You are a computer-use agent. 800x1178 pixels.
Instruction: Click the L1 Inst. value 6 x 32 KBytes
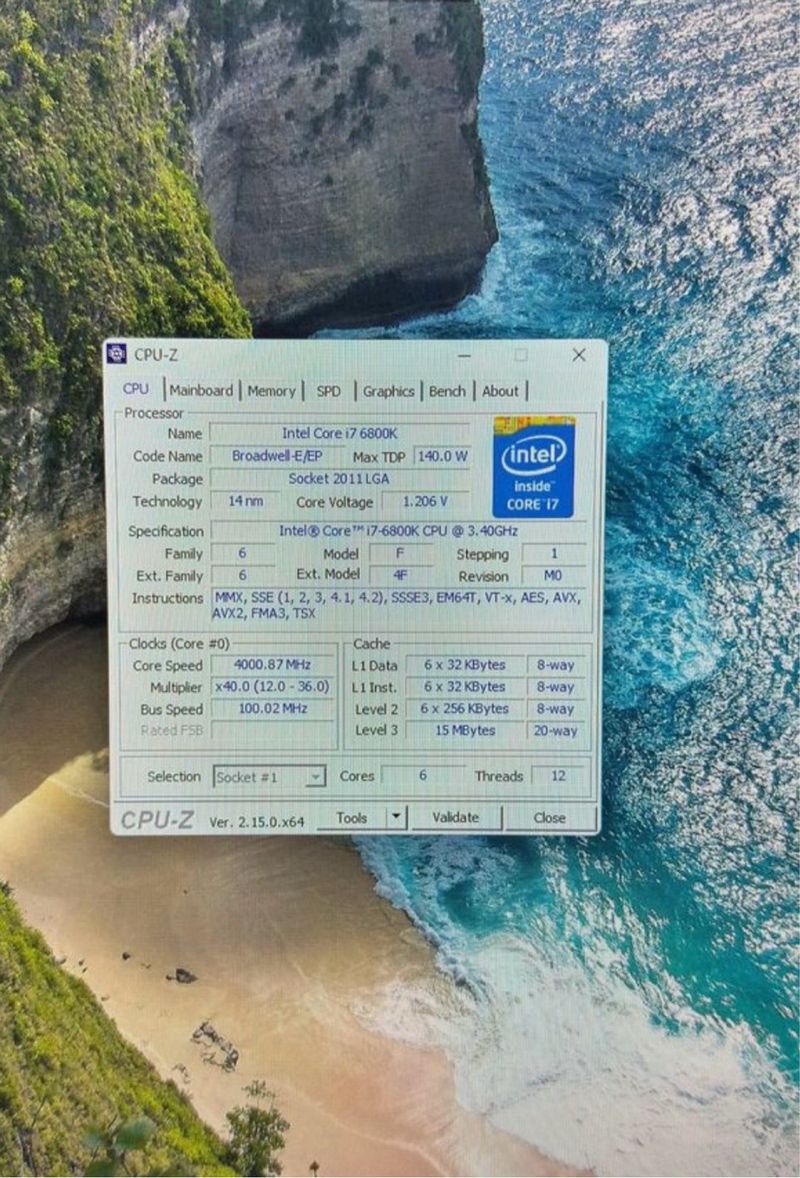tap(464, 687)
